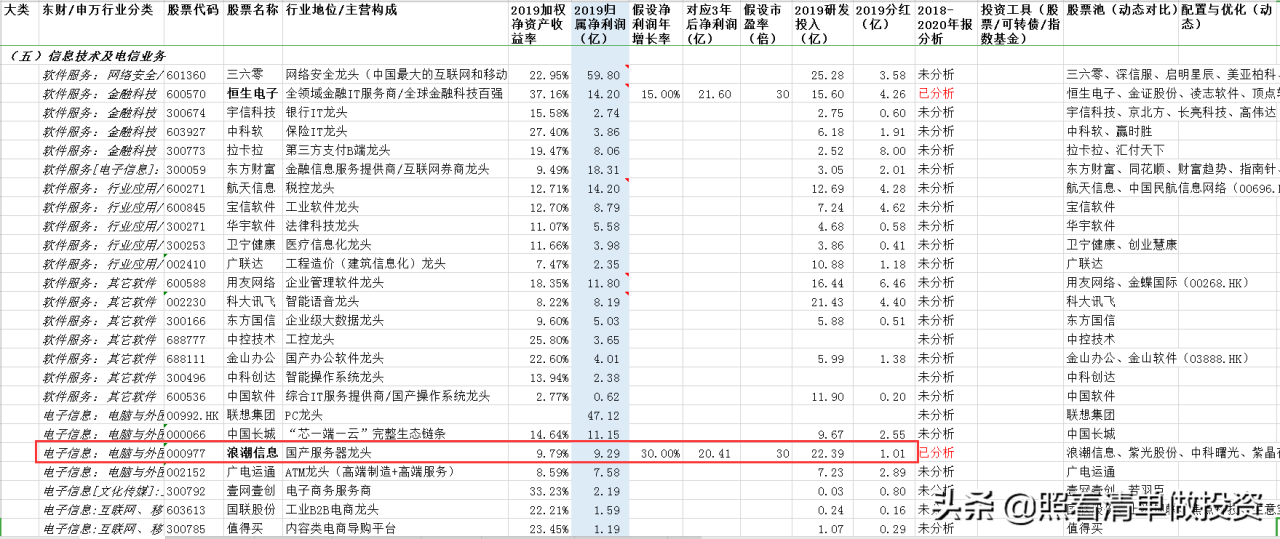Select ROE value 33.23%
Viewport: 1280px width, 539px height.
point(549,490)
